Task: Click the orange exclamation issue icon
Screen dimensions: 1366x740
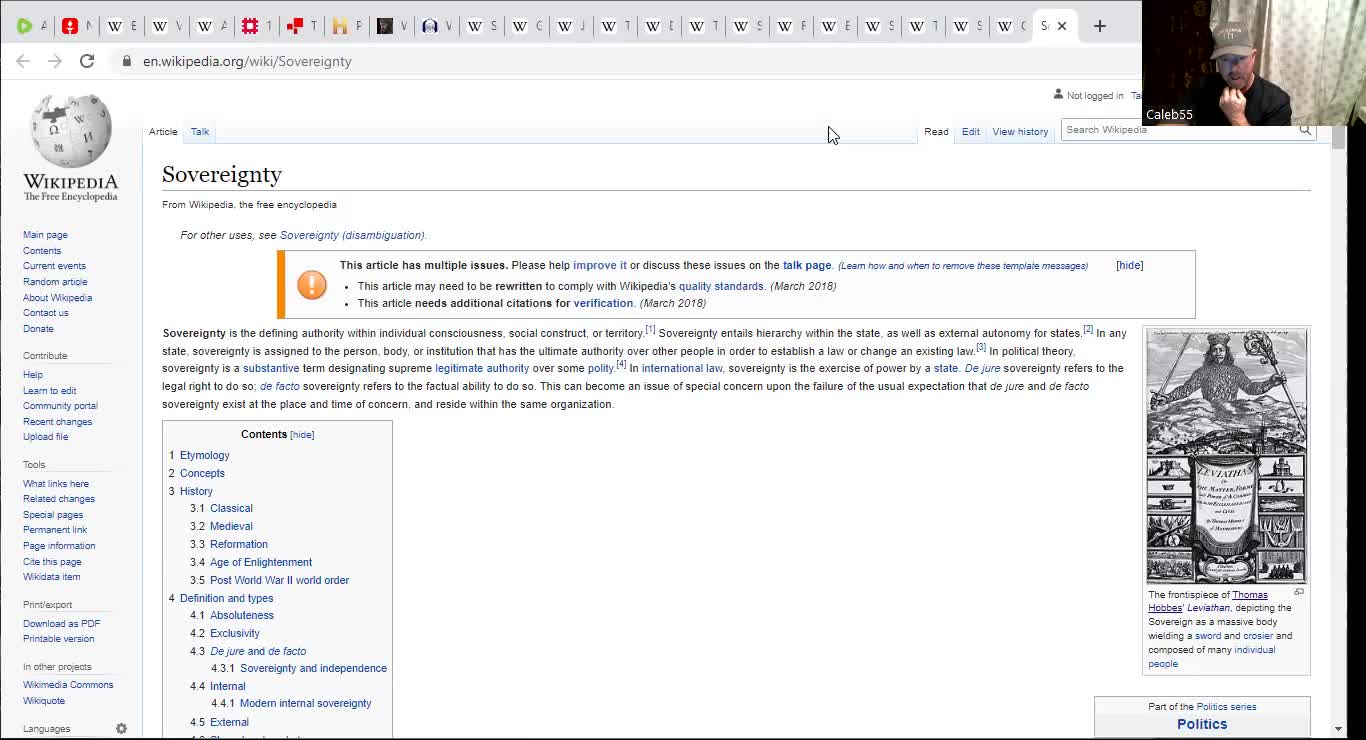Action: click(312, 285)
